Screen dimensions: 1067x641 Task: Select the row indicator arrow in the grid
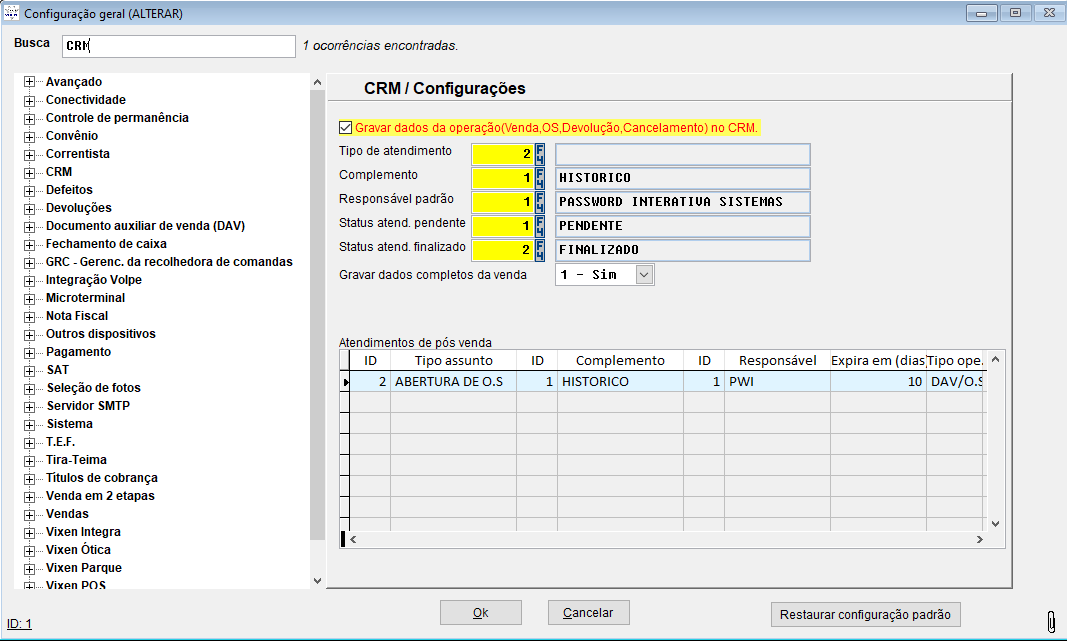tap(347, 382)
